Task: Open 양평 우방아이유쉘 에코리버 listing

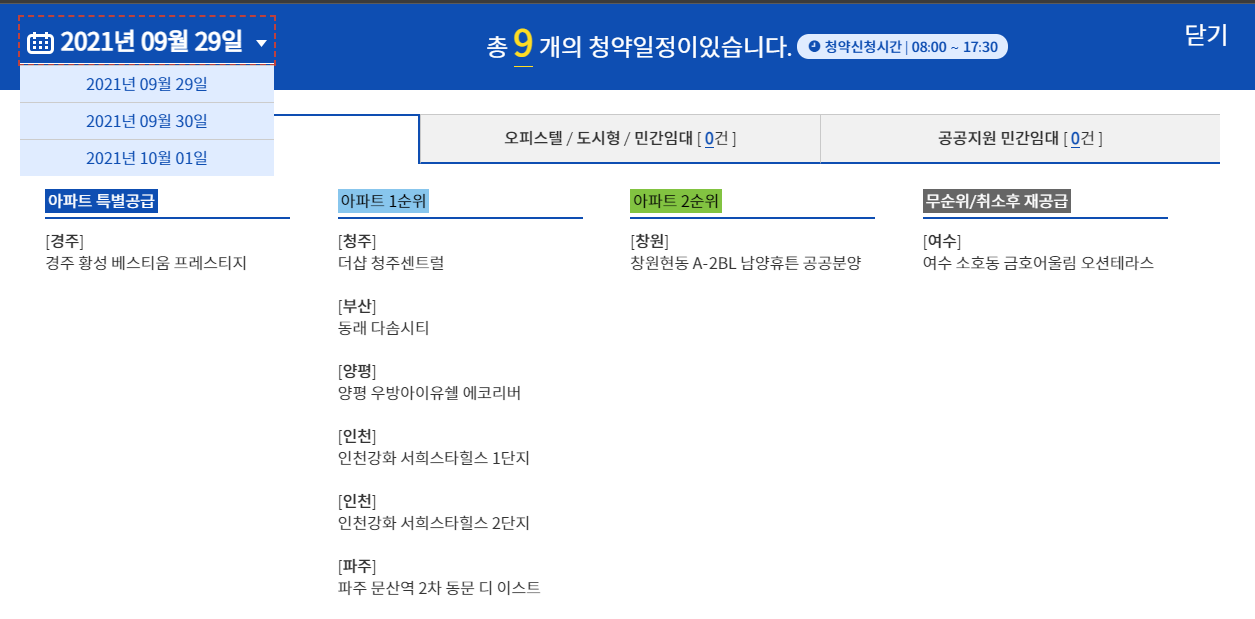Action: coord(430,393)
